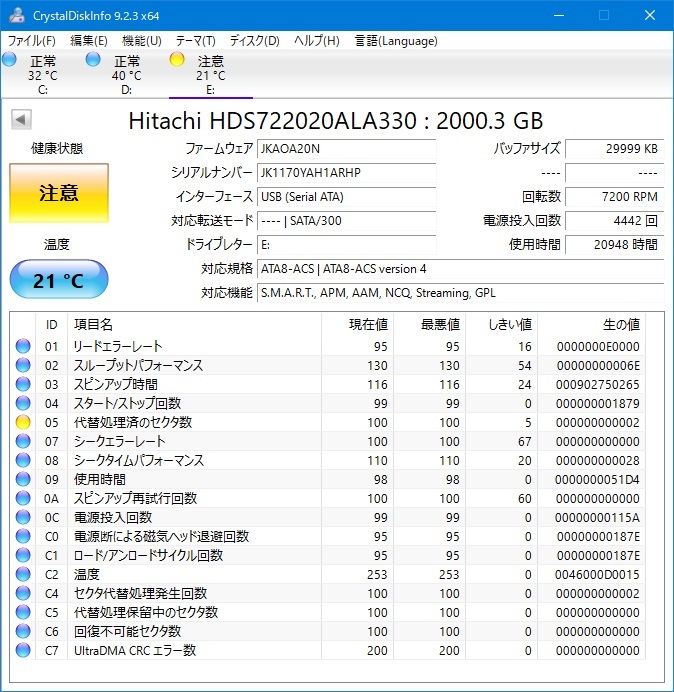Click threshold value 67 in row 07
The width and height of the screenshot is (674, 692).
524,441
